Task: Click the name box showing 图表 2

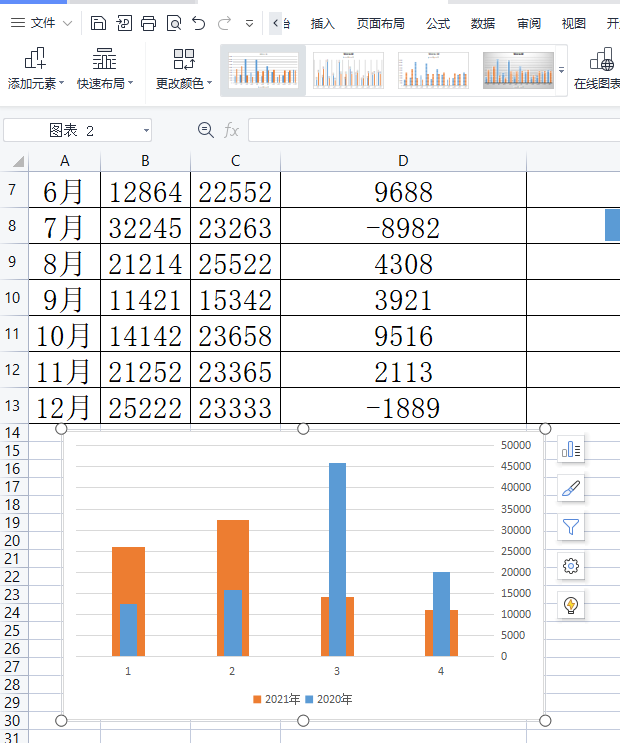Action: [71, 130]
